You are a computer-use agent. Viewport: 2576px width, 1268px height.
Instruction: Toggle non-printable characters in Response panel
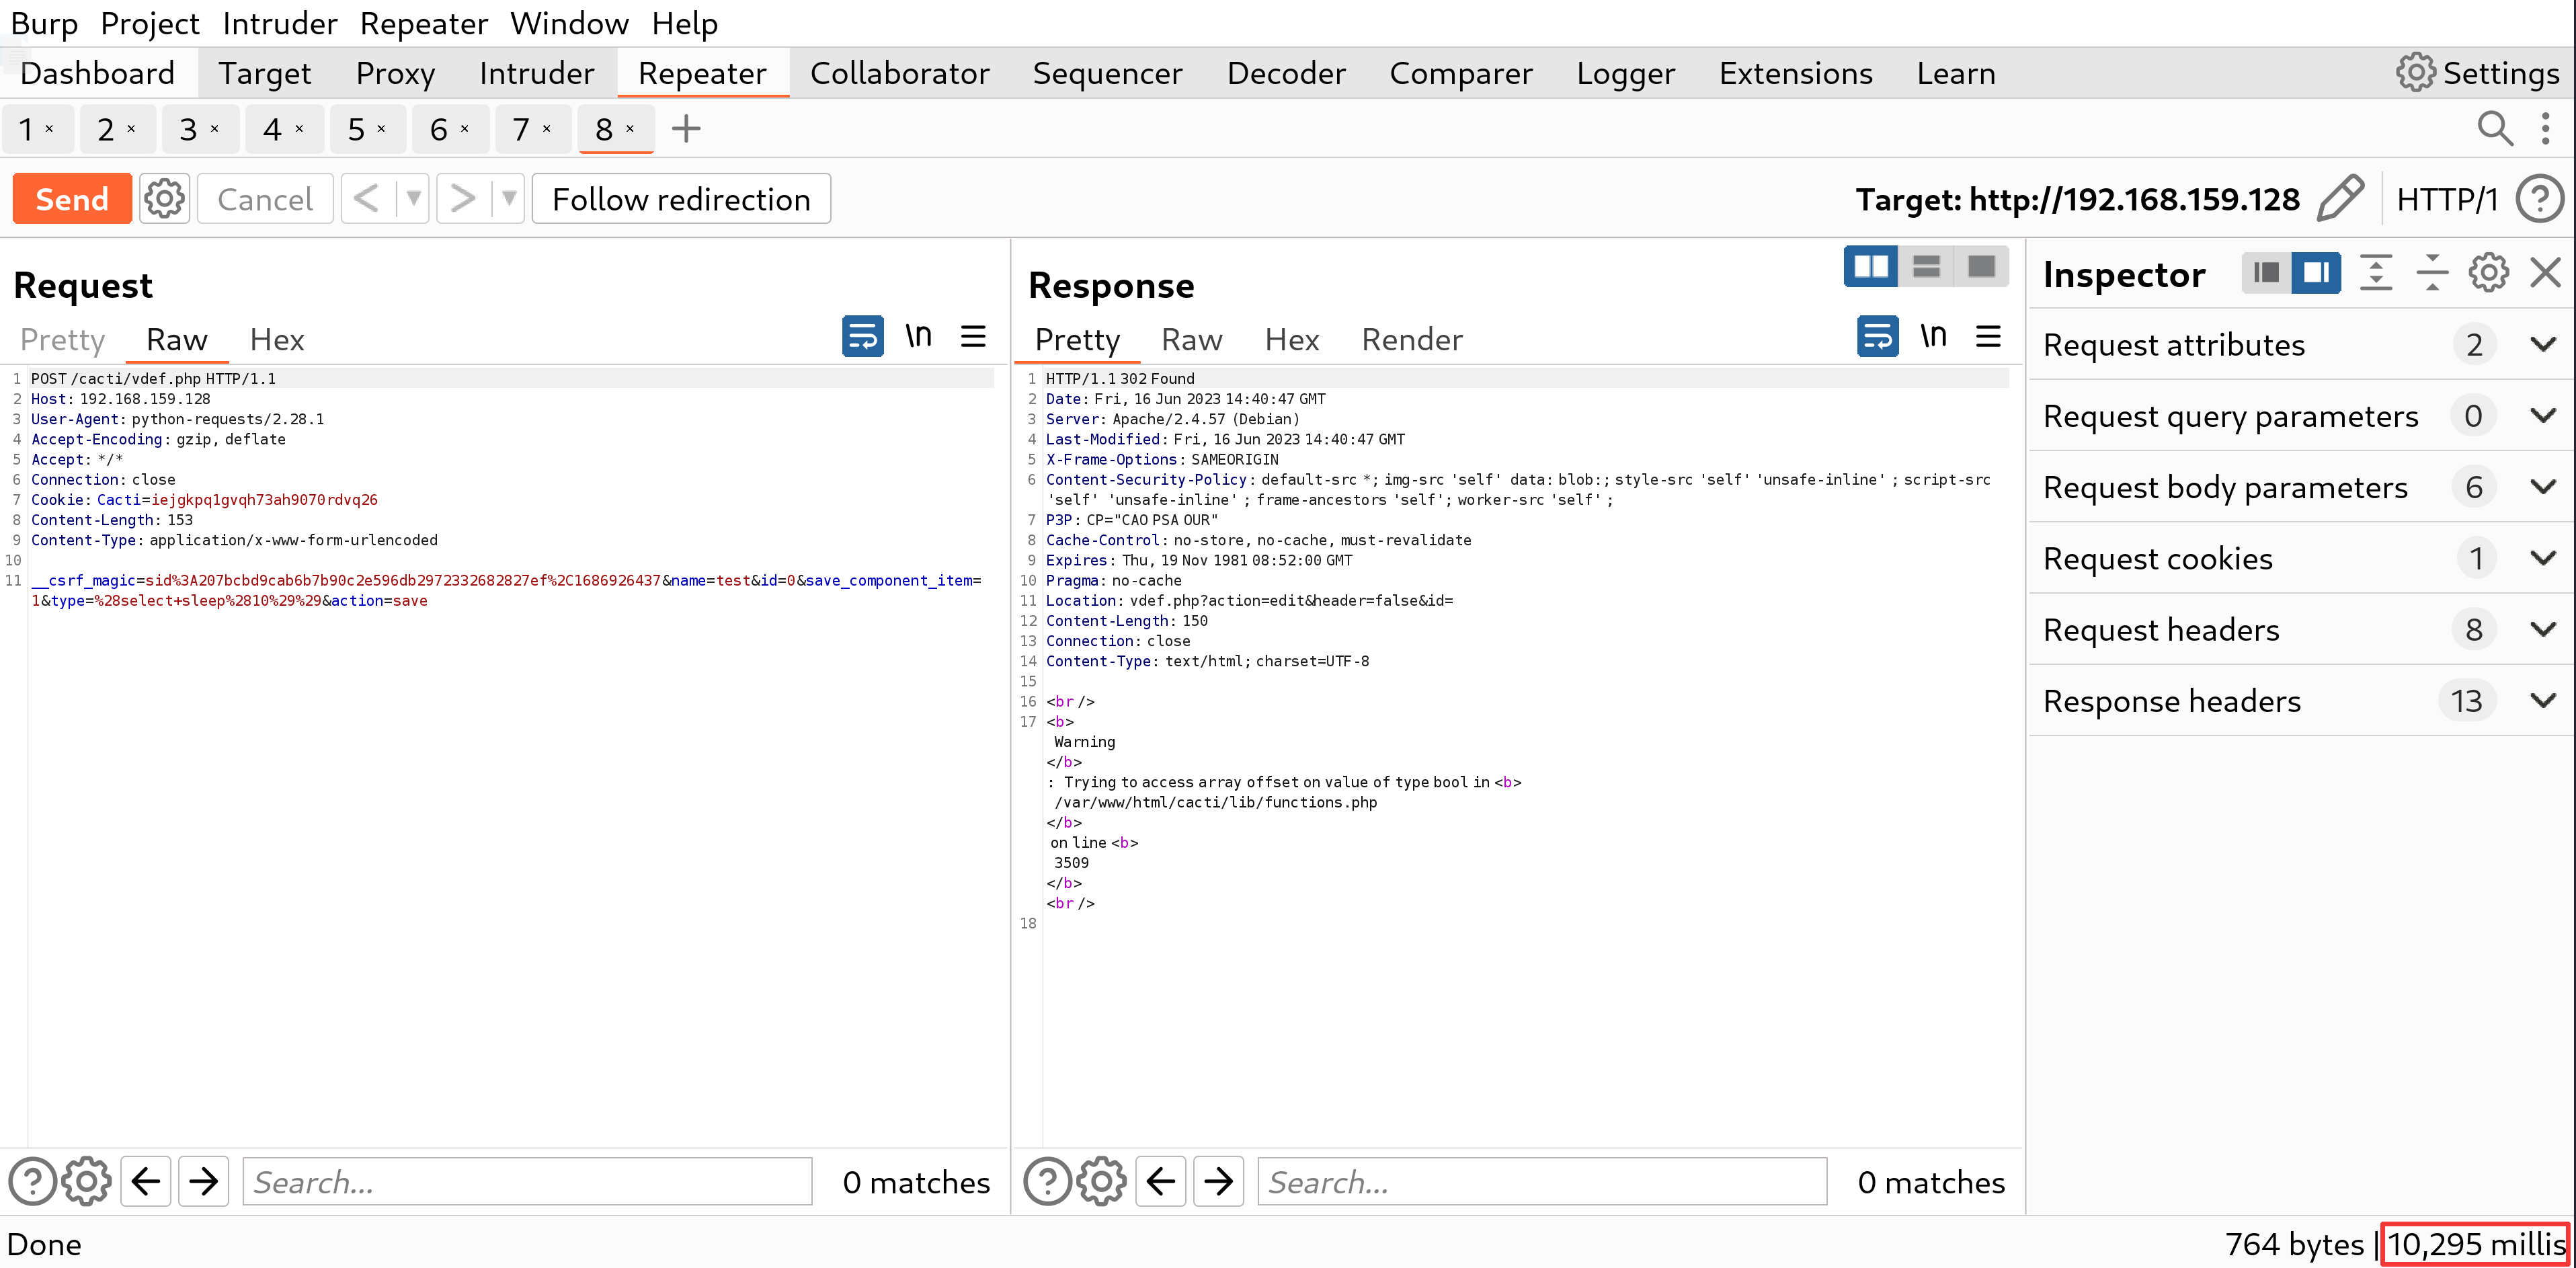1933,337
